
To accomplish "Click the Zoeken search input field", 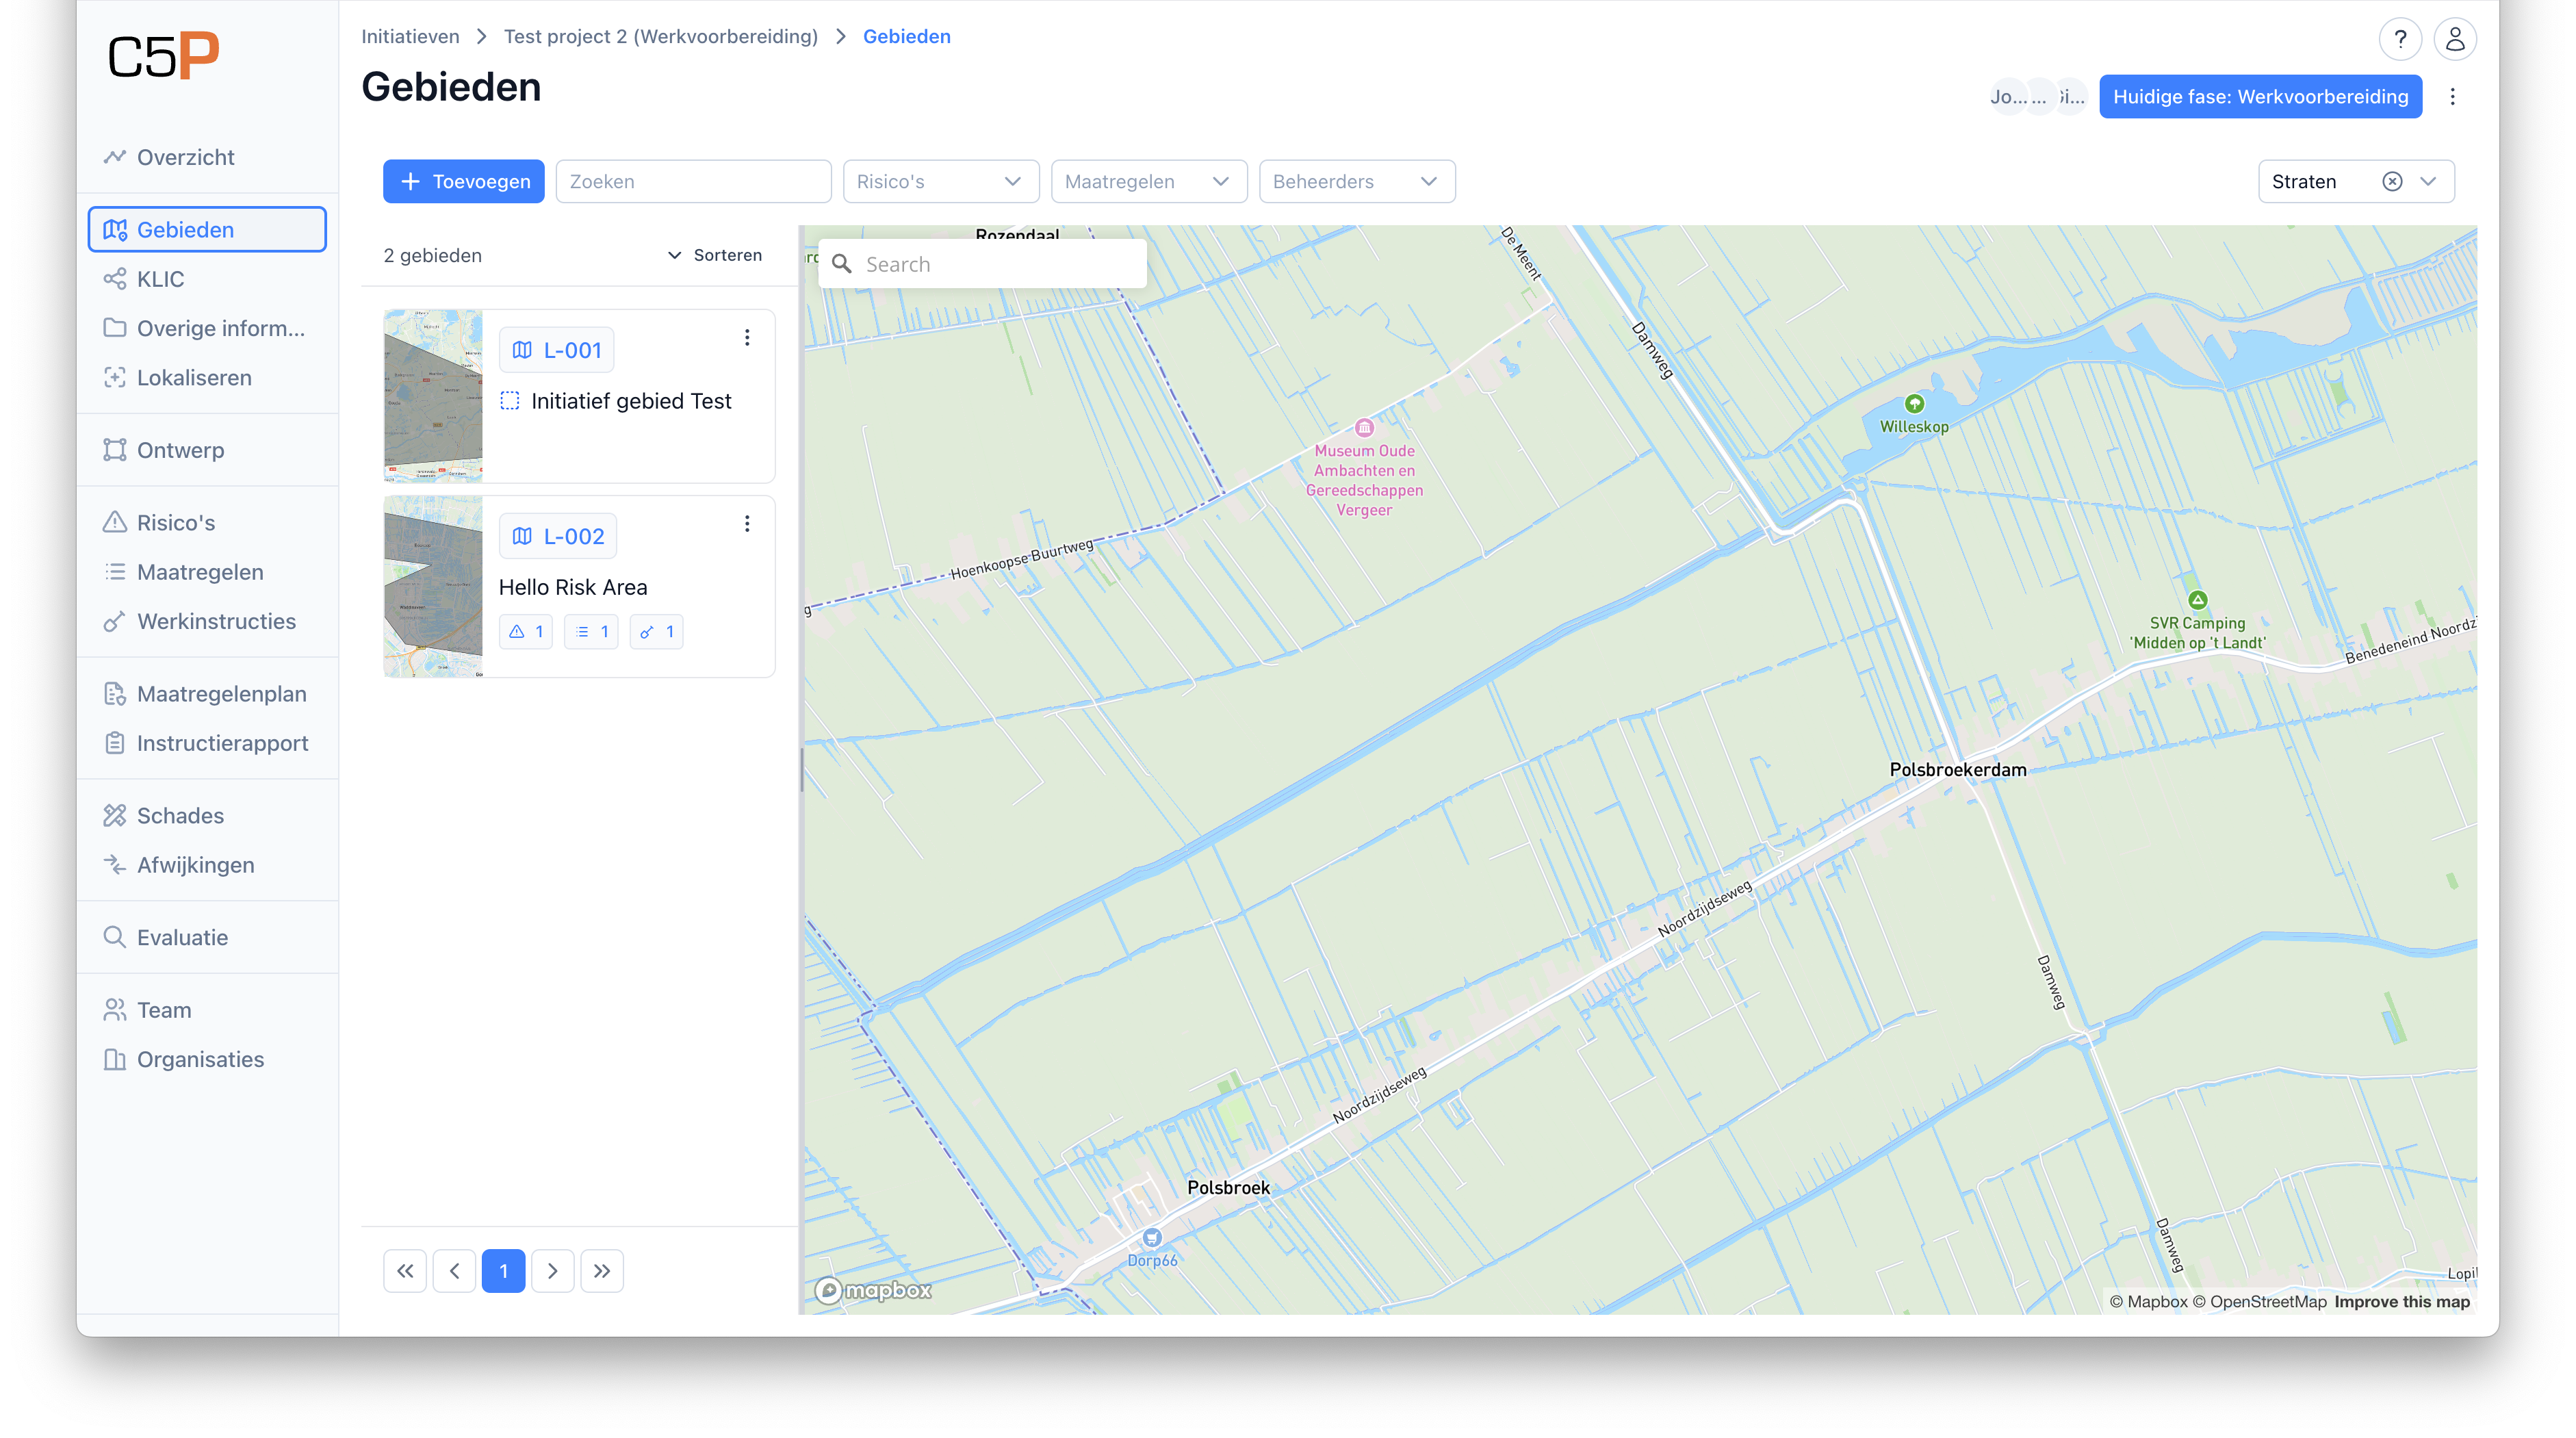I will (x=693, y=182).
